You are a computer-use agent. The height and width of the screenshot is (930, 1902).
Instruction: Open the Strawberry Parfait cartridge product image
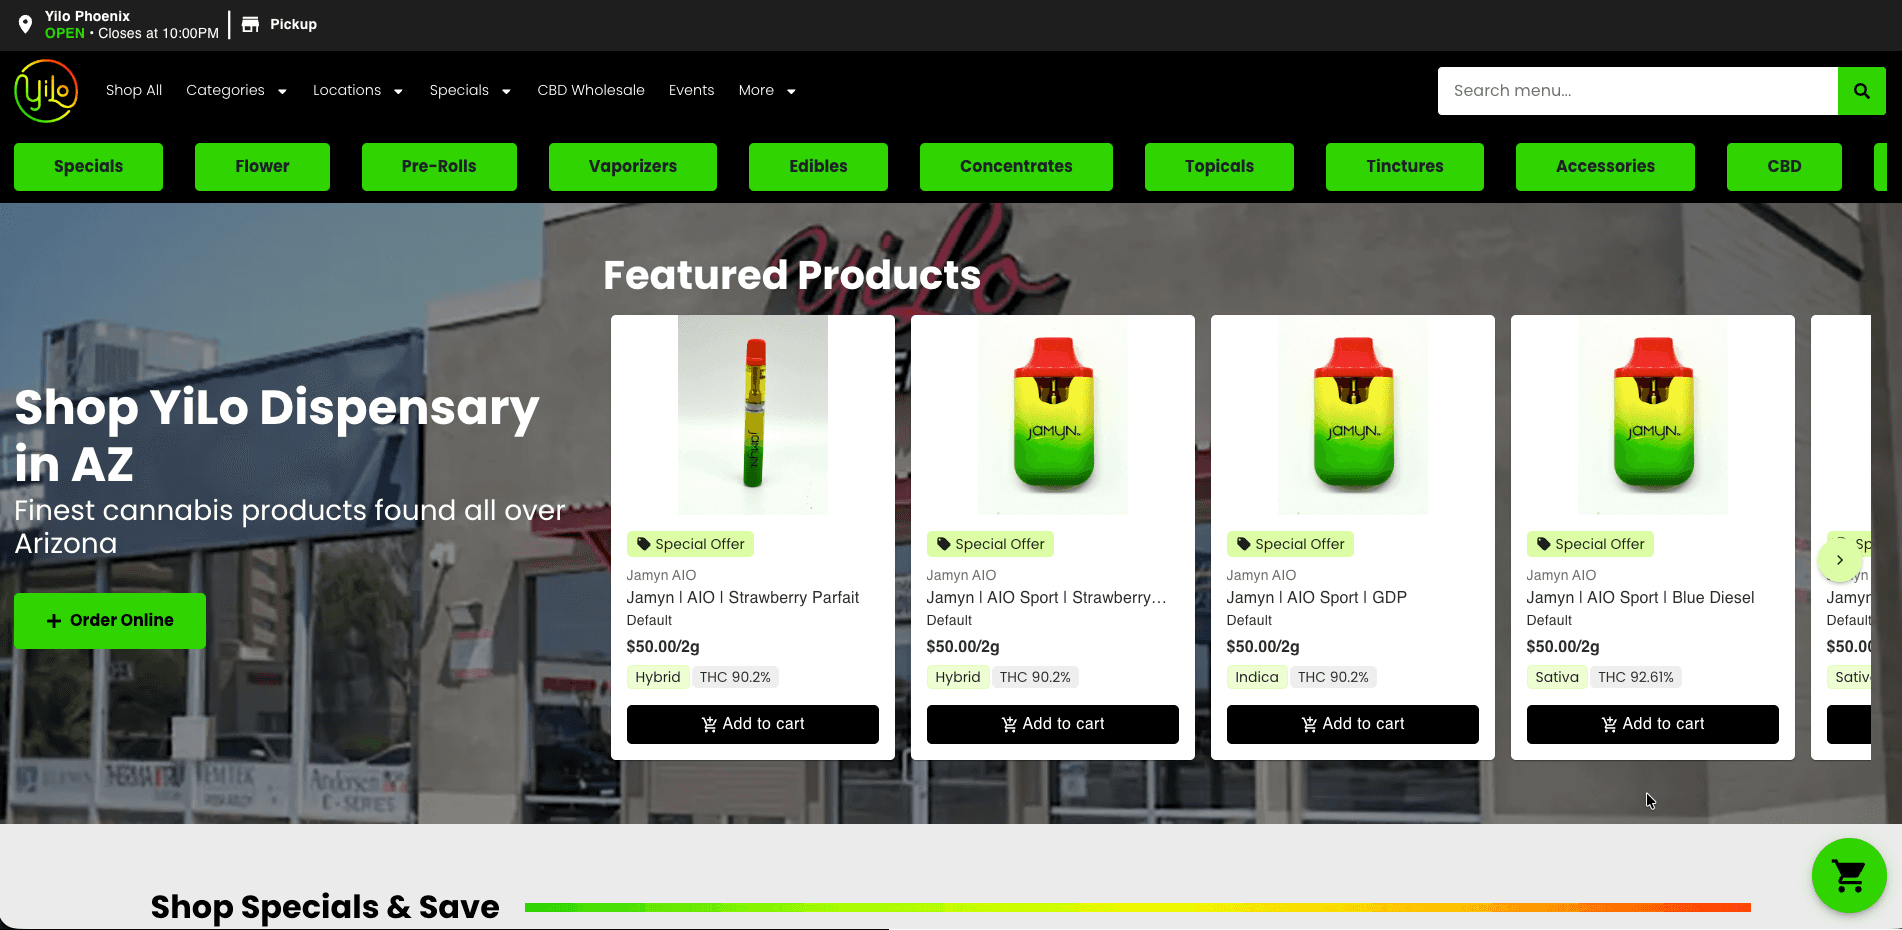point(753,415)
